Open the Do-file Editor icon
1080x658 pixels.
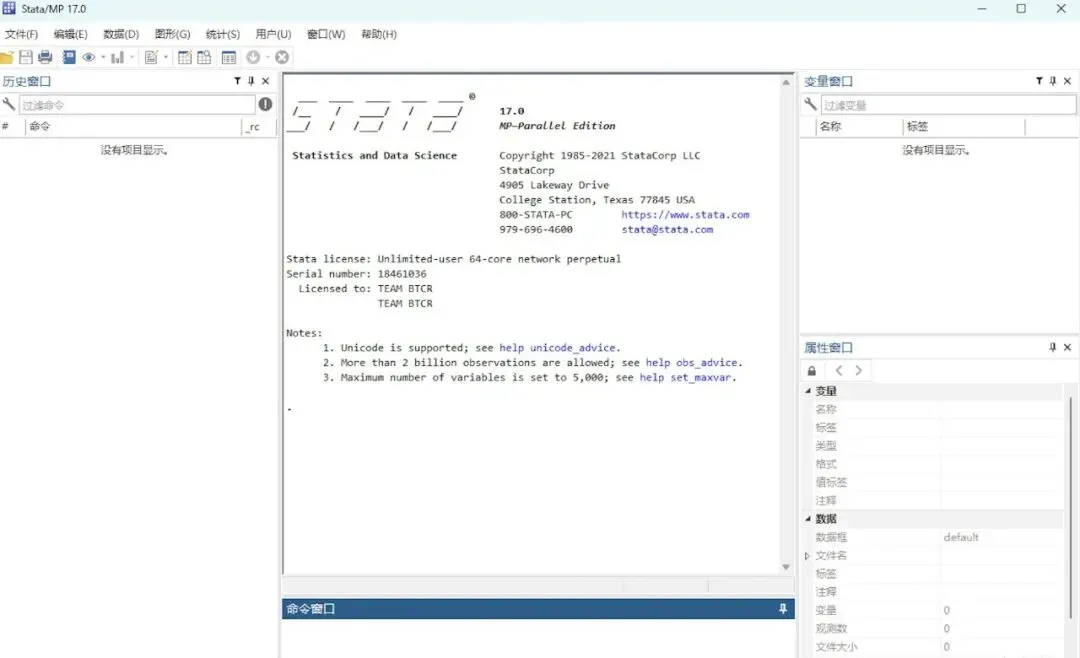click(152, 57)
